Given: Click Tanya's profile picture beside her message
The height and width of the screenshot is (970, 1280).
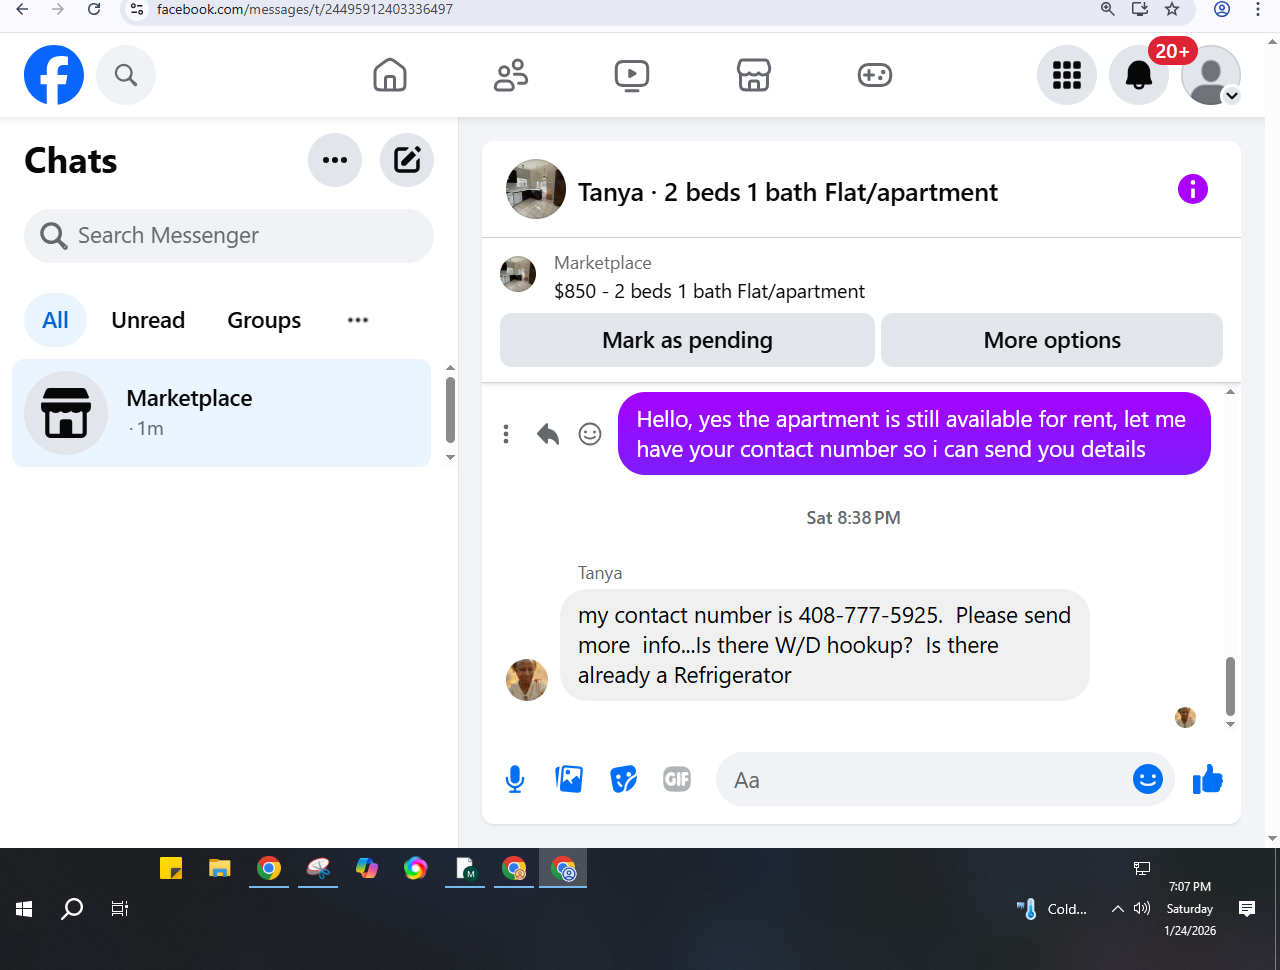Looking at the screenshot, I should (x=527, y=680).
